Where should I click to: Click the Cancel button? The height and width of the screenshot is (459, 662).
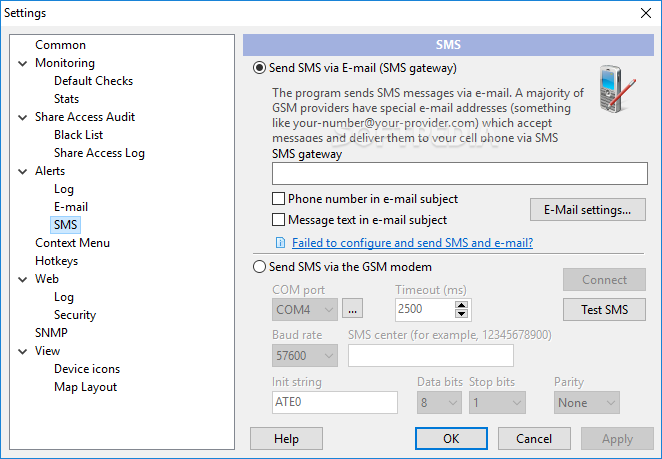pyautogui.click(x=534, y=439)
